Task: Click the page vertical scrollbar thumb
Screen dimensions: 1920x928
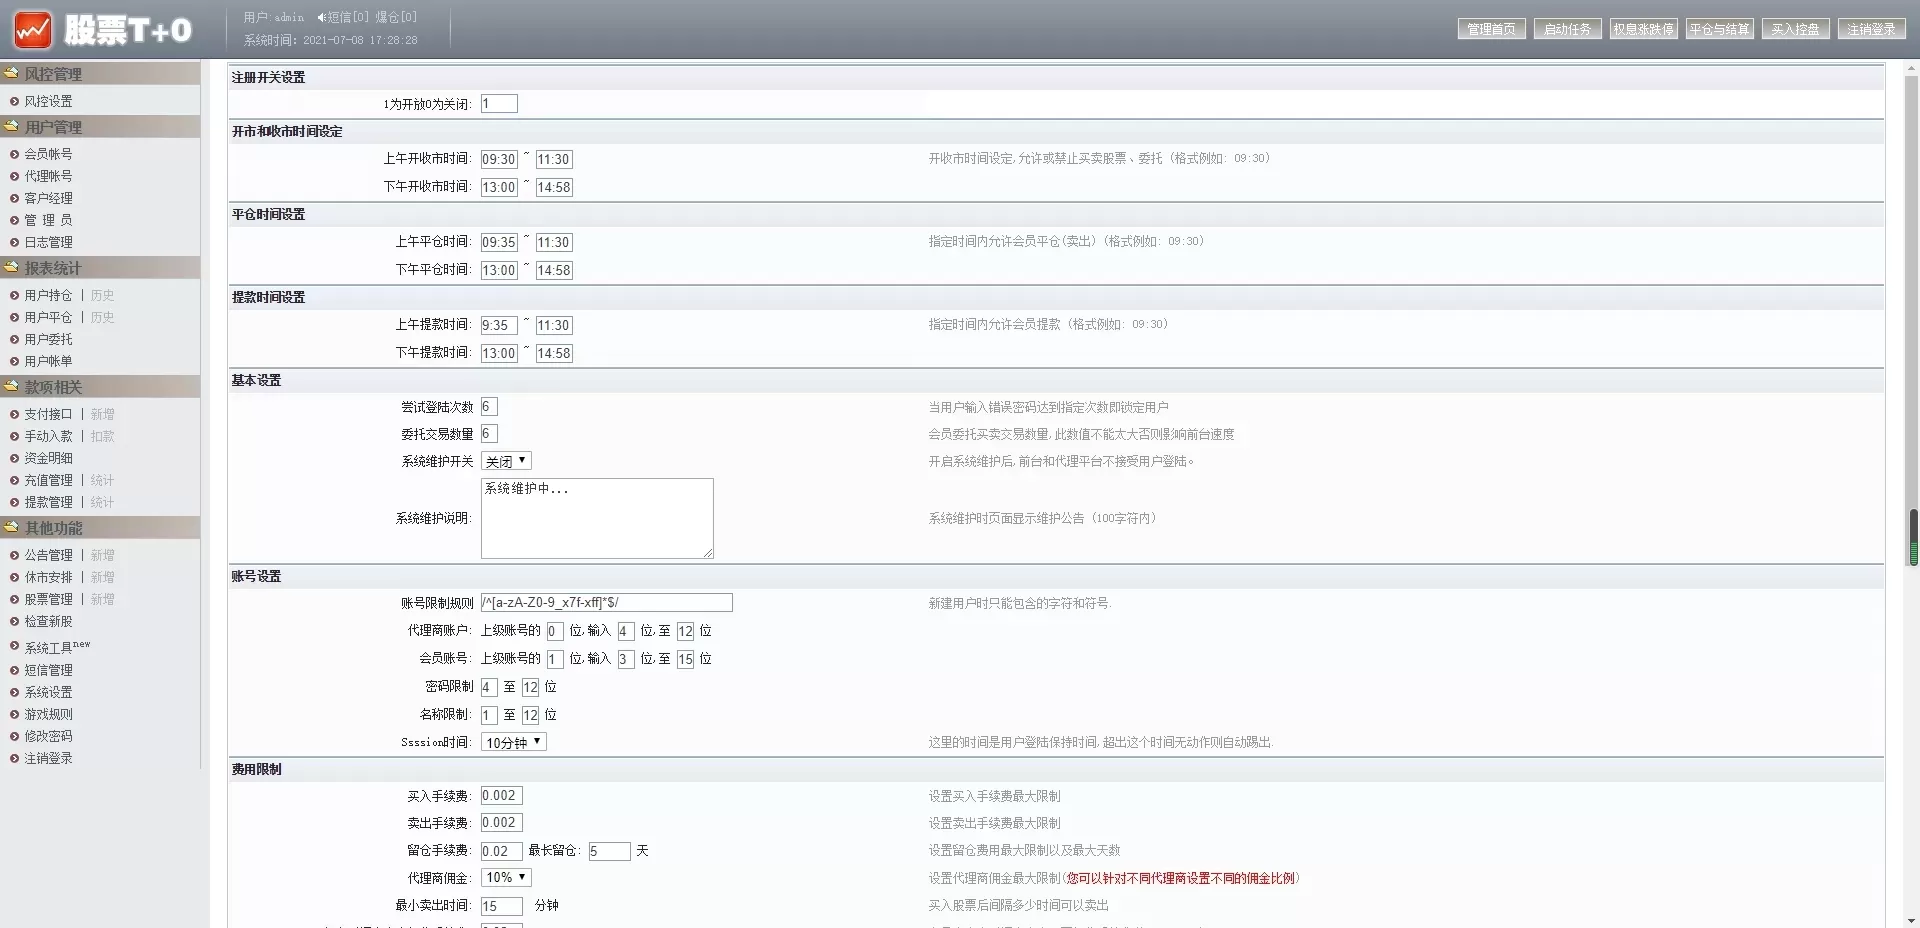Action: 1913,538
